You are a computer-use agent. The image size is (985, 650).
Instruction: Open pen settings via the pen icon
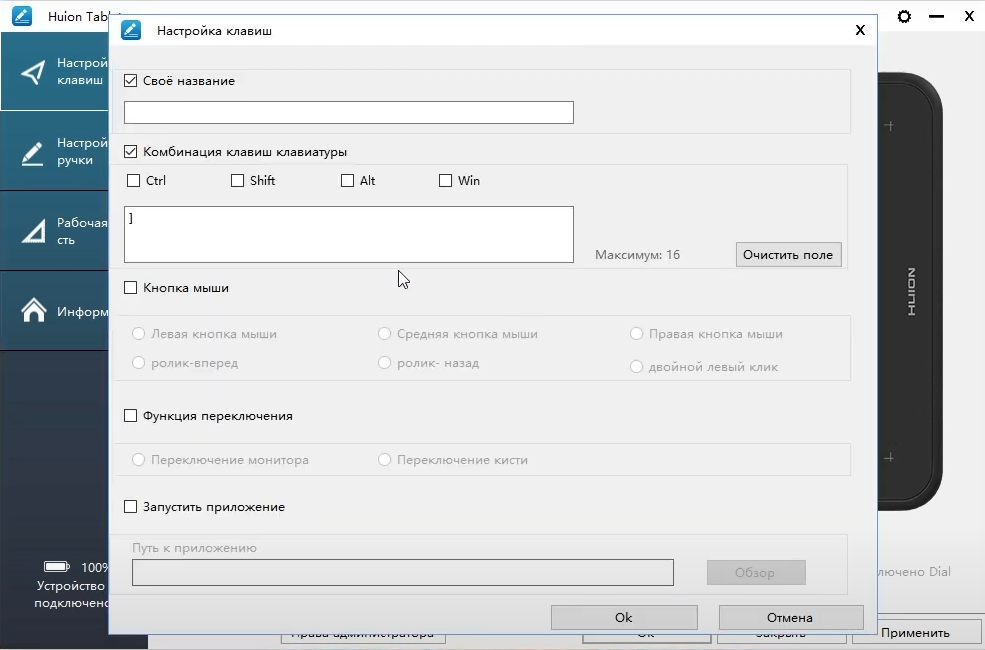click(x=33, y=152)
